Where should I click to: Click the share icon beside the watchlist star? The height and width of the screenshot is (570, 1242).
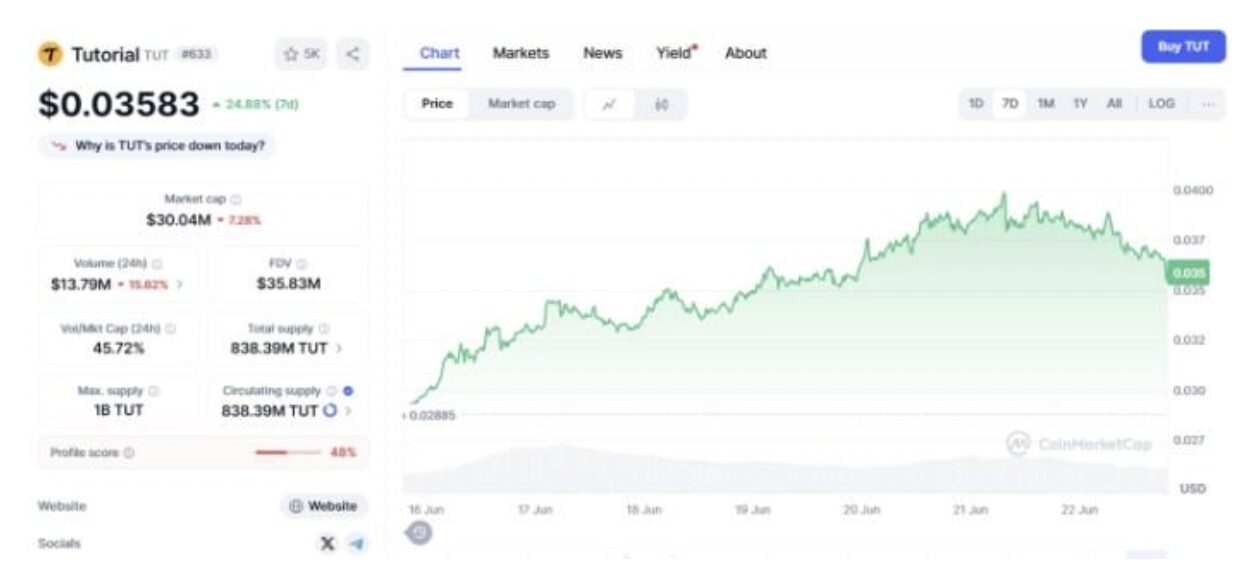352,54
